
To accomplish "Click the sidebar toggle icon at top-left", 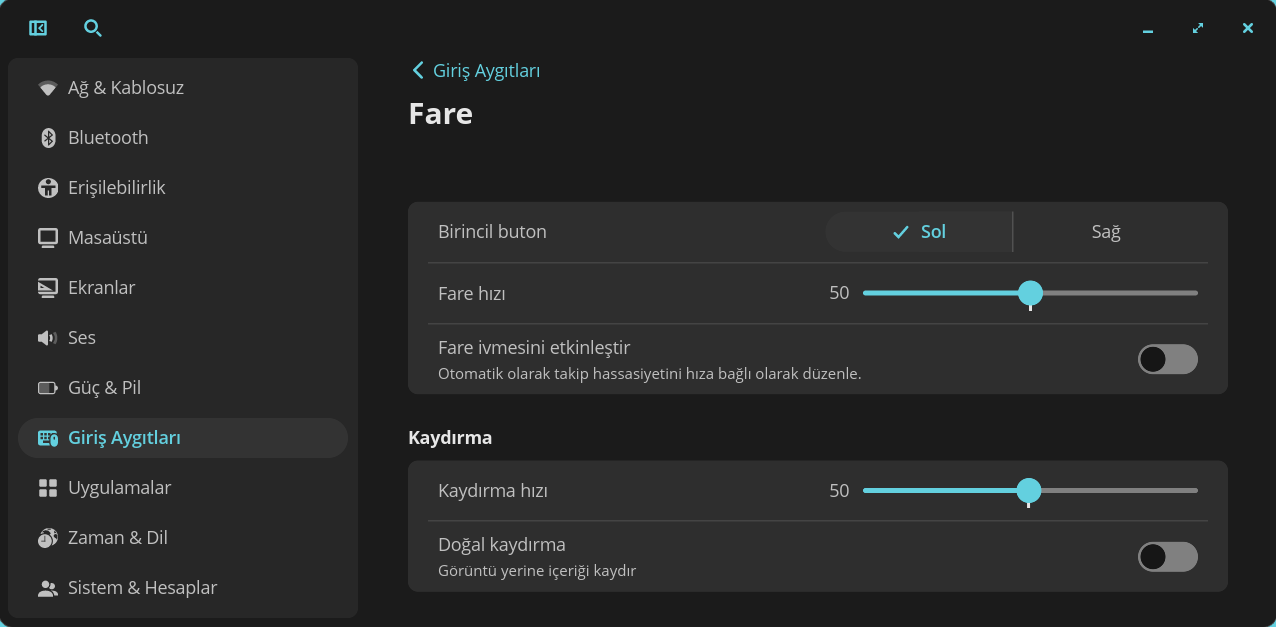I will click(x=38, y=28).
